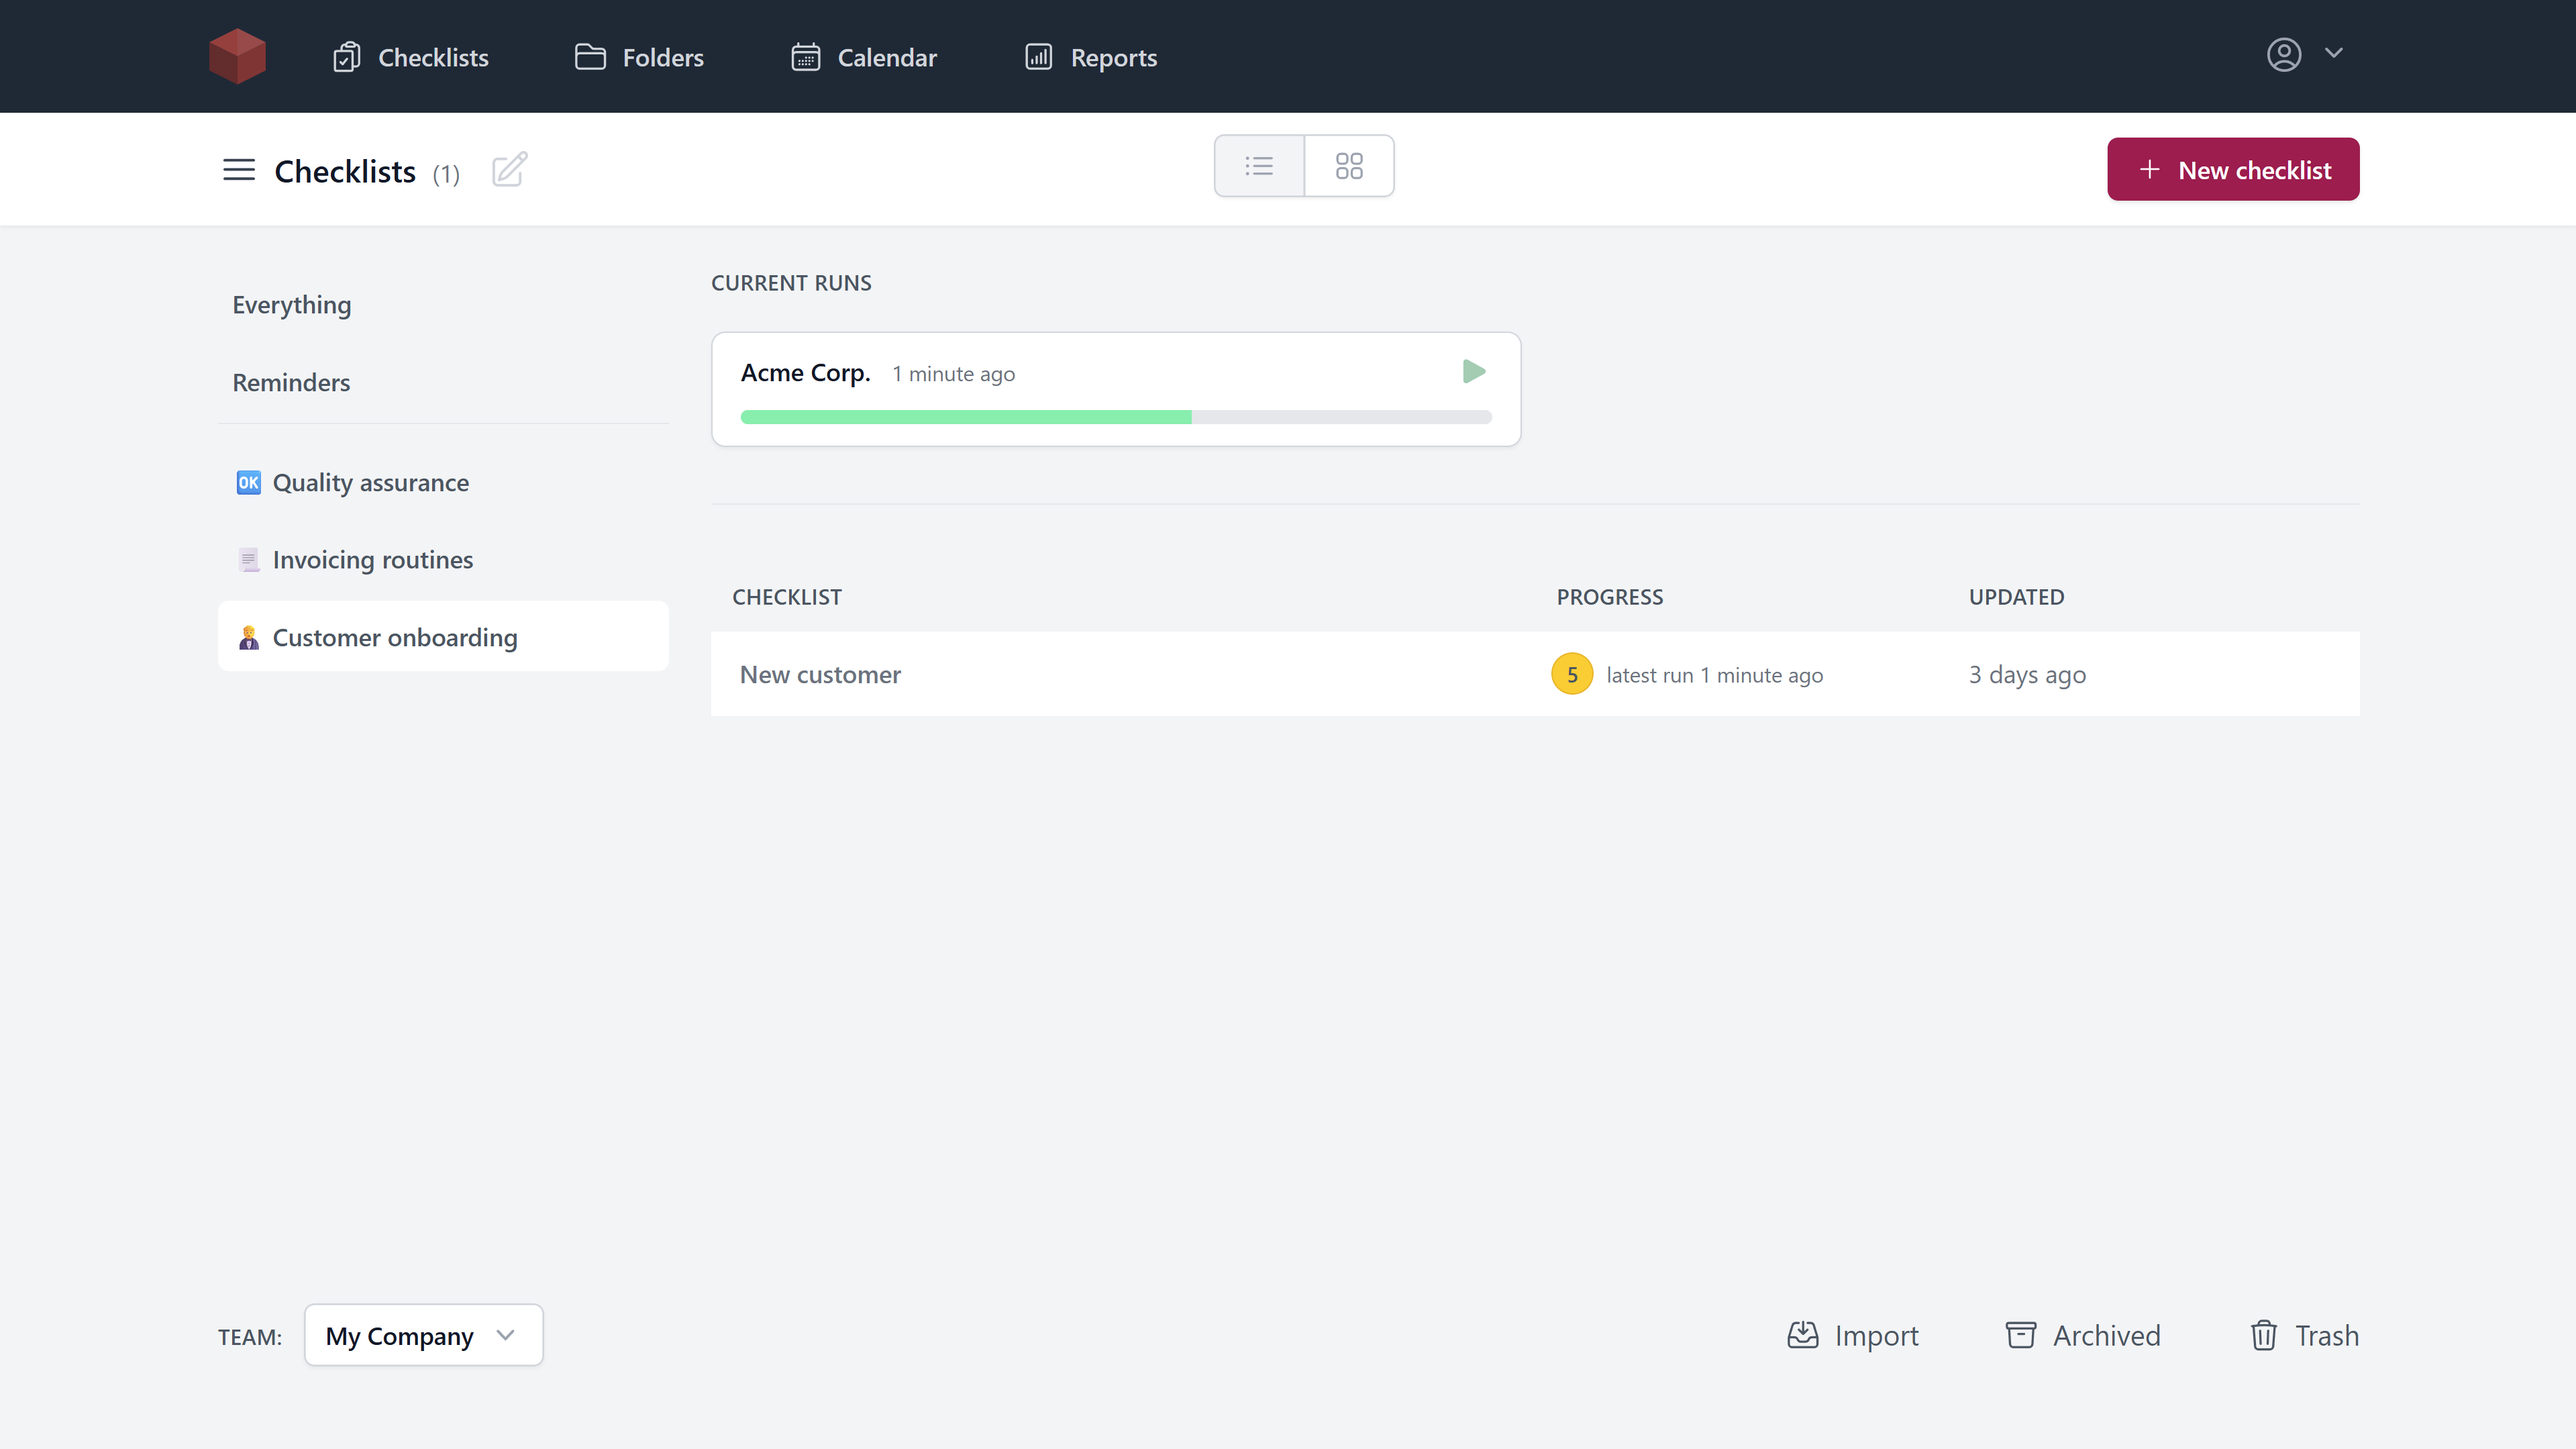This screenshot has height=1449, width=2576.
Task: Click the team dropdown chevron arrow
Action: [505, 1335]
